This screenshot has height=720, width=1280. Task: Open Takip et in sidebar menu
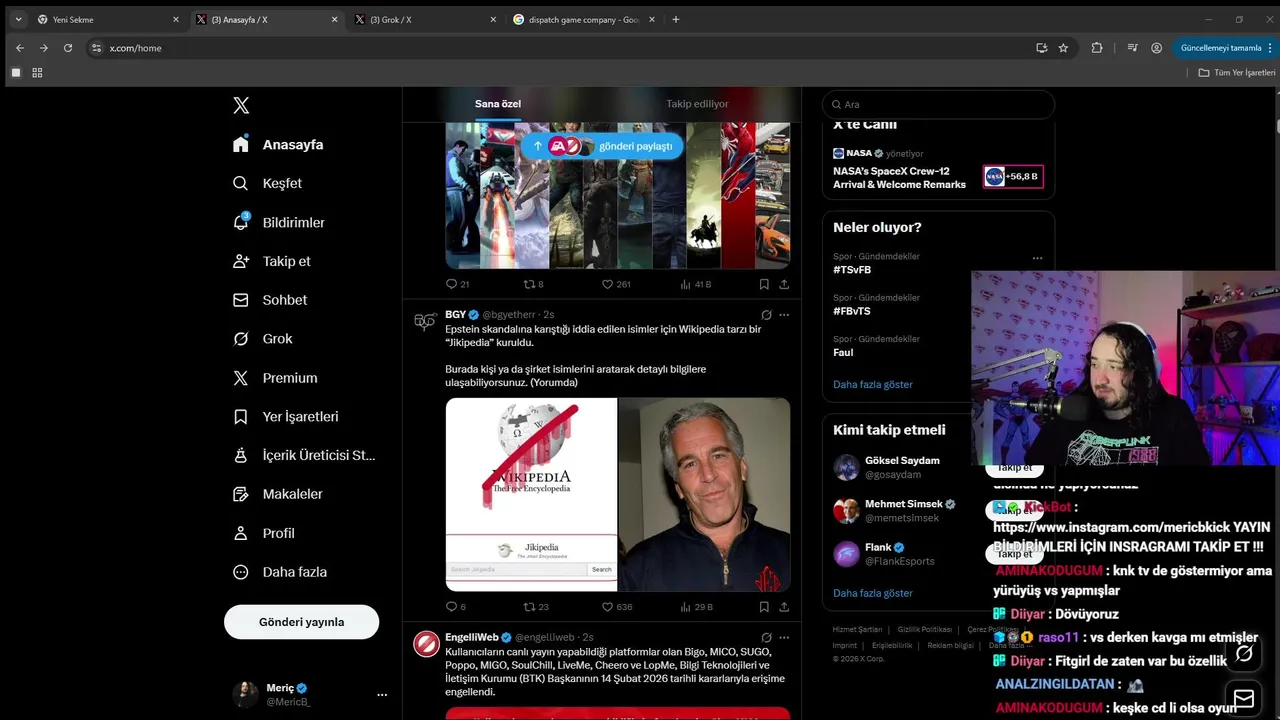271,261
